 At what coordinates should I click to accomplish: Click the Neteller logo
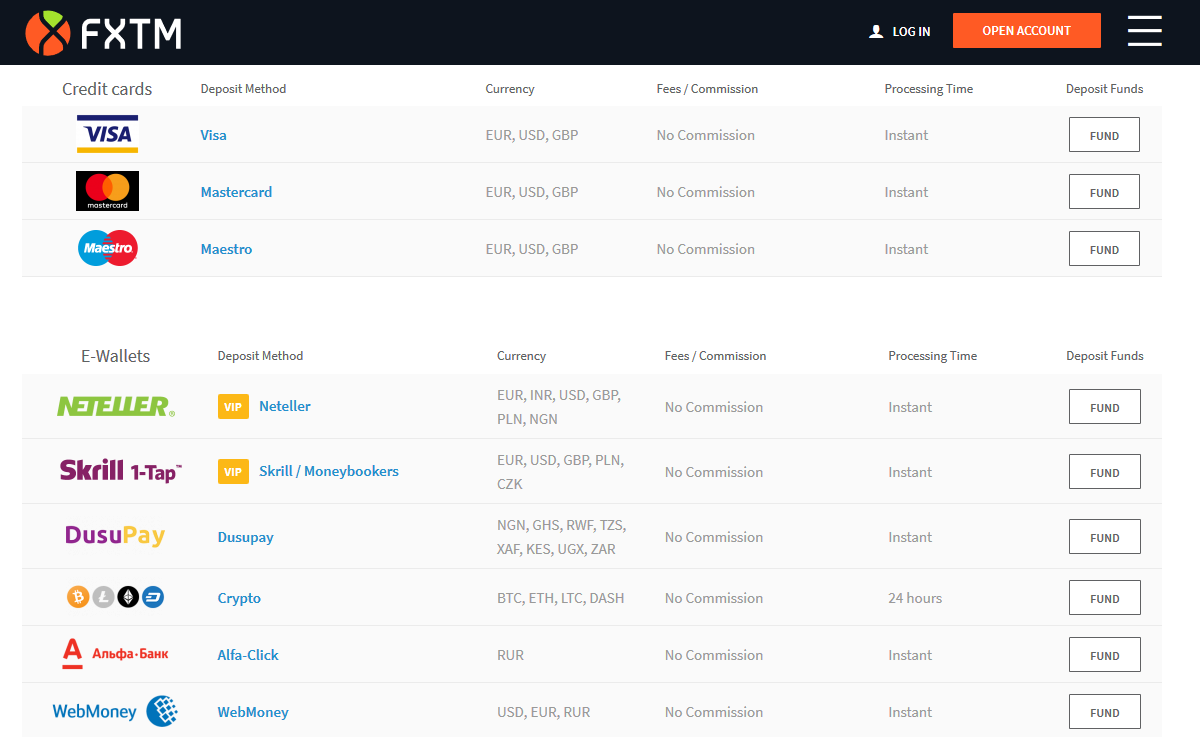[116, 406]
